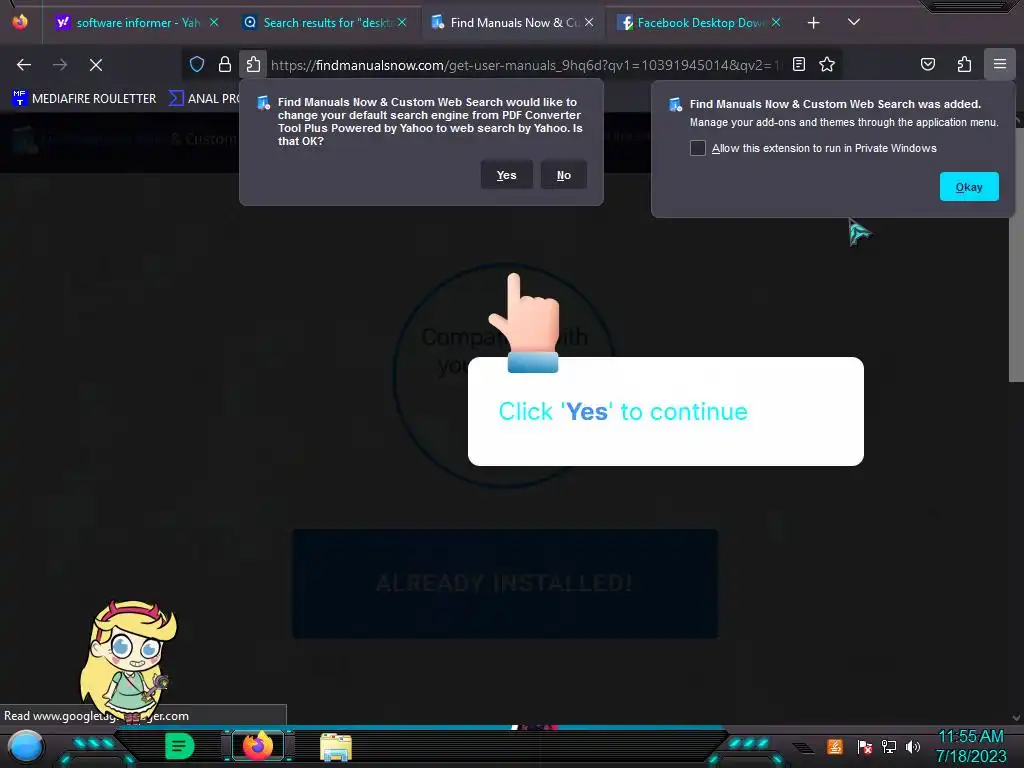Click Yes to change default search engine
The image size is (1024, 768).
coord(507,175)
